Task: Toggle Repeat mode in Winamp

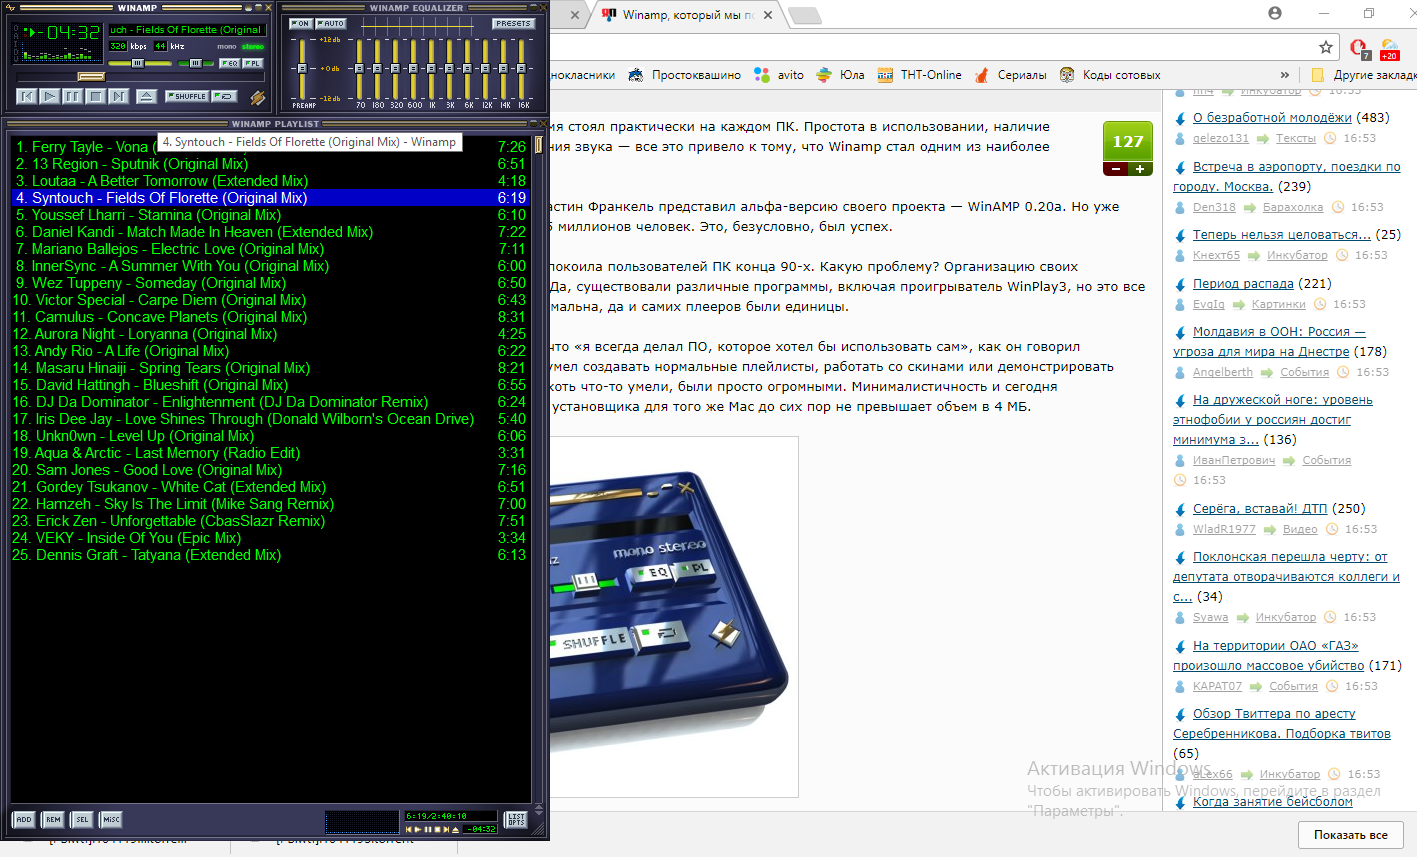Action: tap(224, 96)
